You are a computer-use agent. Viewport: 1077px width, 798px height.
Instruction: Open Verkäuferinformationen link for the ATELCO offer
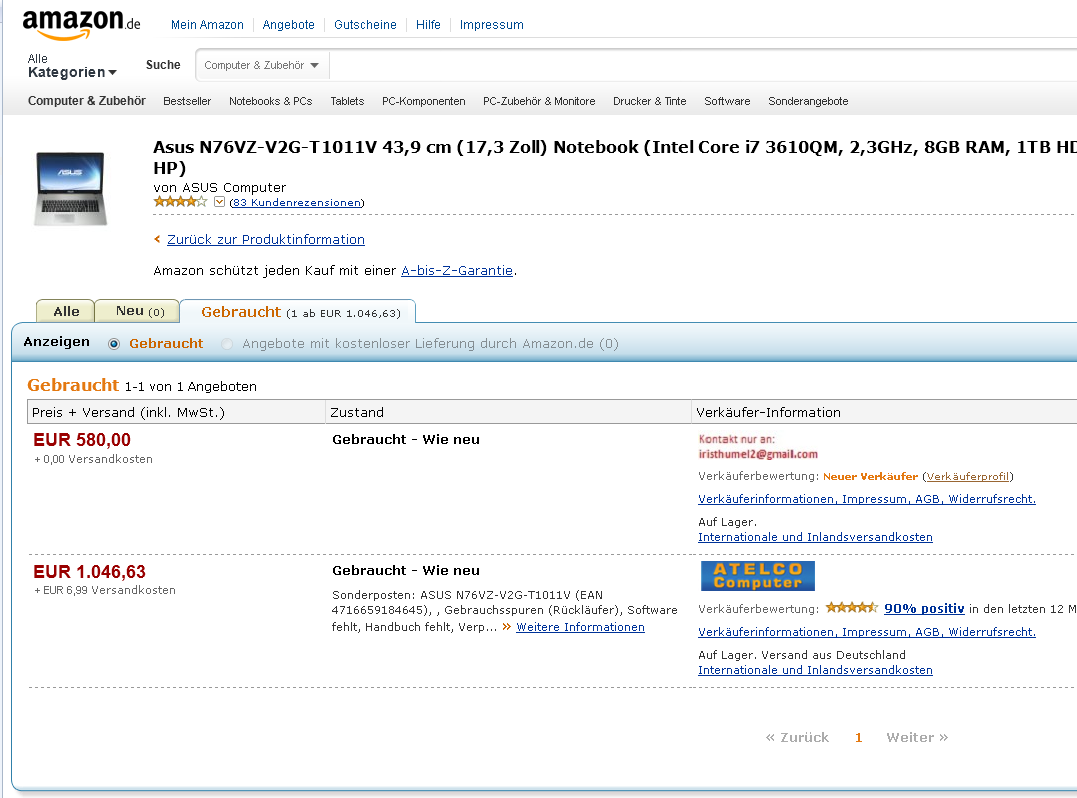pos(867,632)
